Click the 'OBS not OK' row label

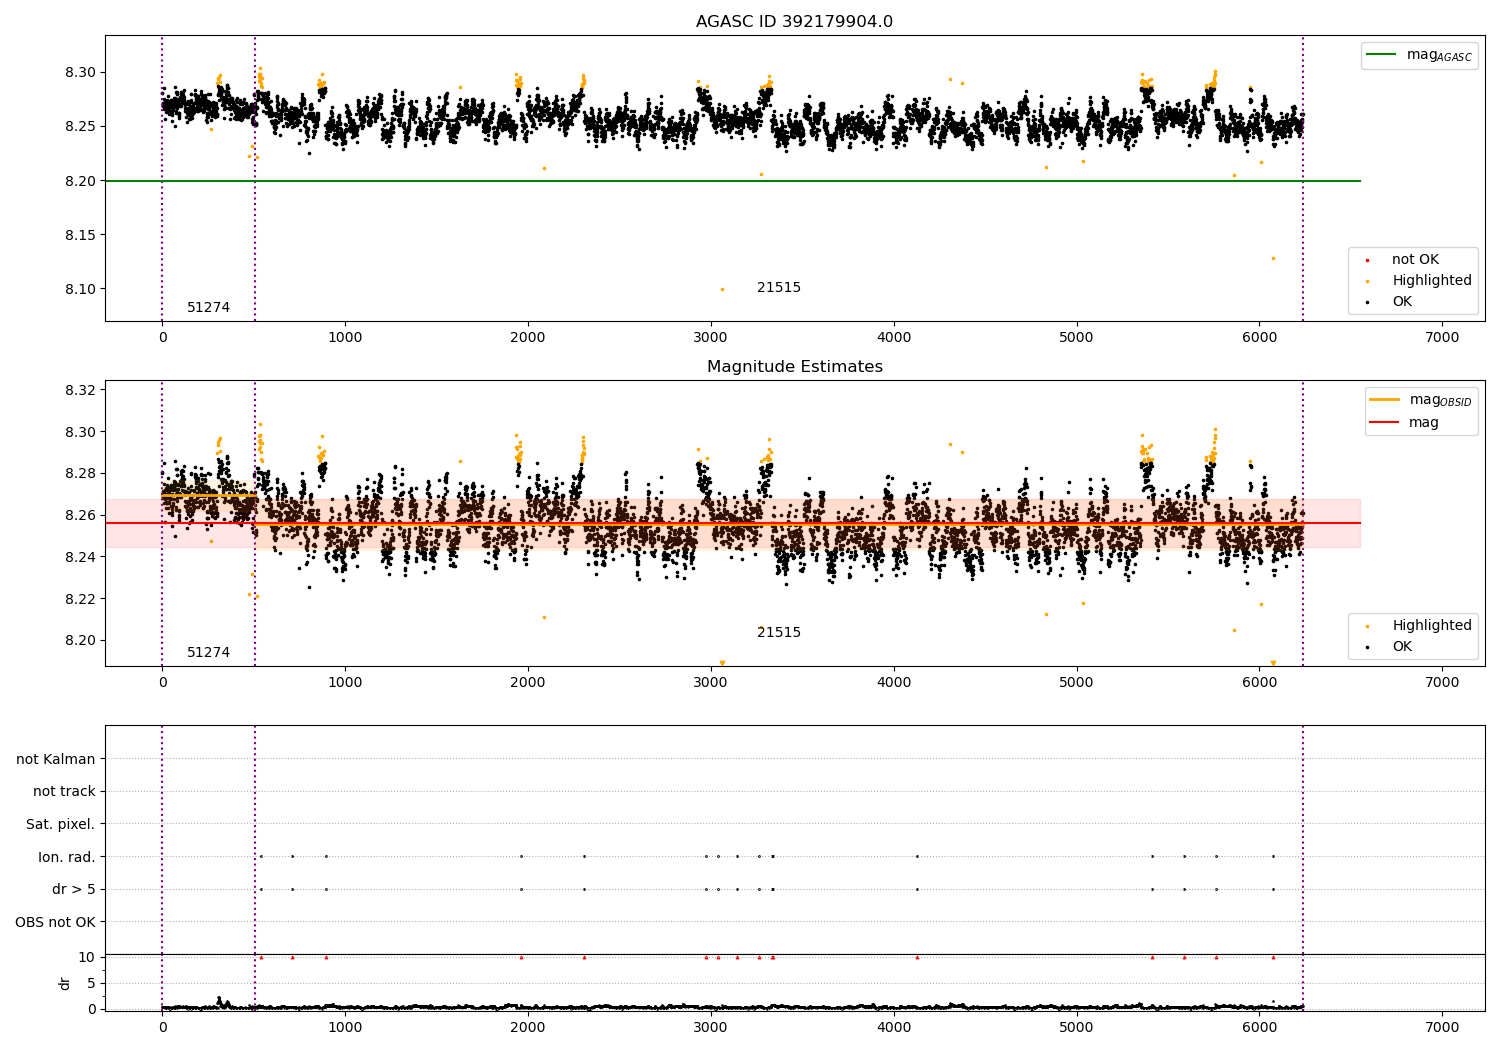[56, 922]
